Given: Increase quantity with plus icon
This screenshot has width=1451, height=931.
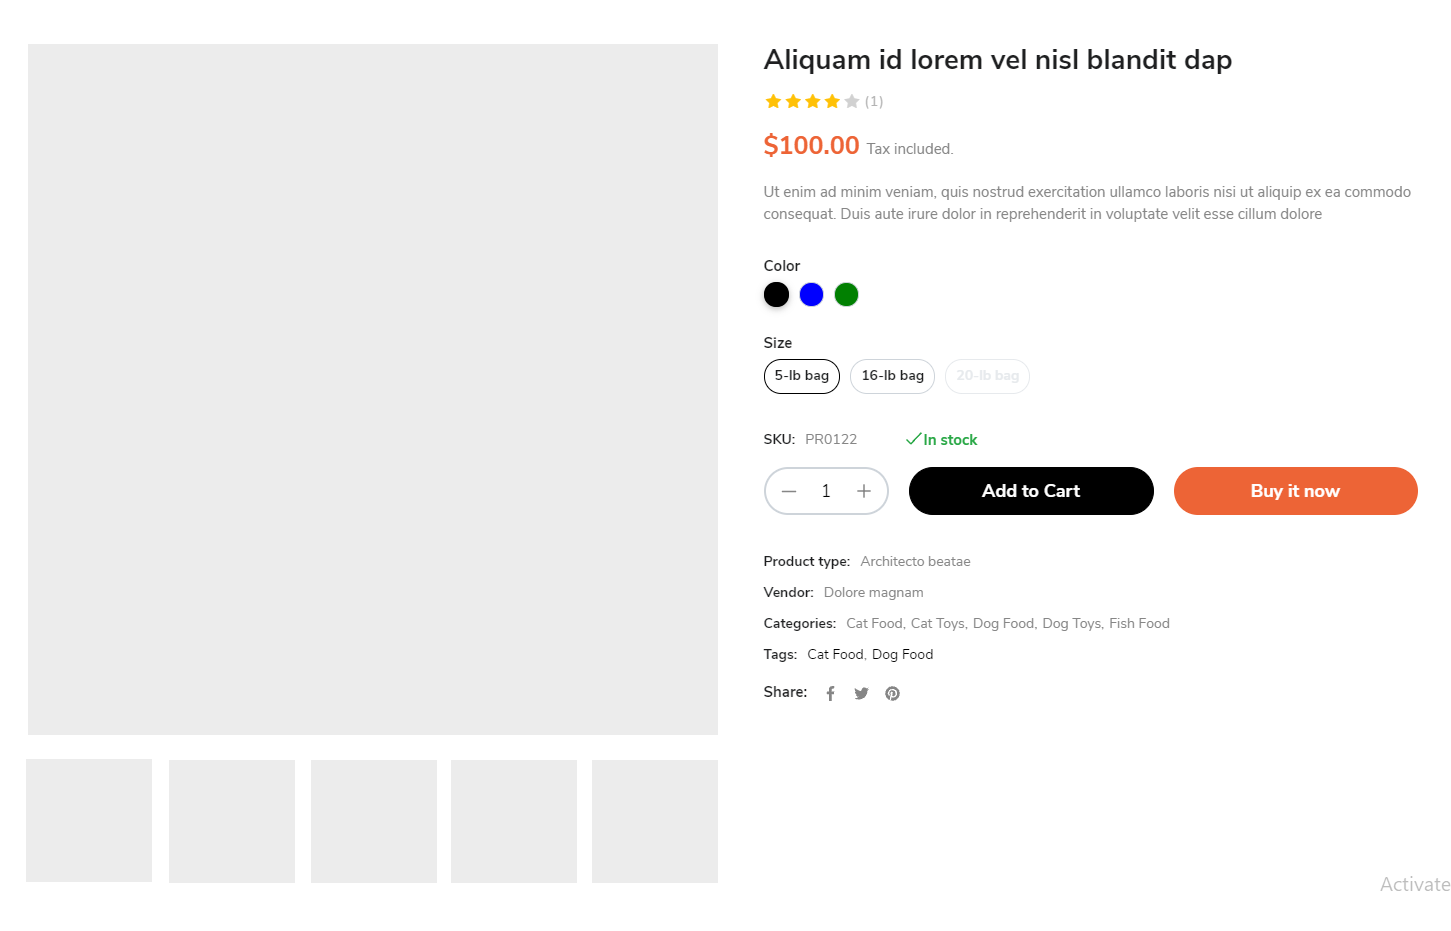Looking at the screenshot, I should 864,491.
